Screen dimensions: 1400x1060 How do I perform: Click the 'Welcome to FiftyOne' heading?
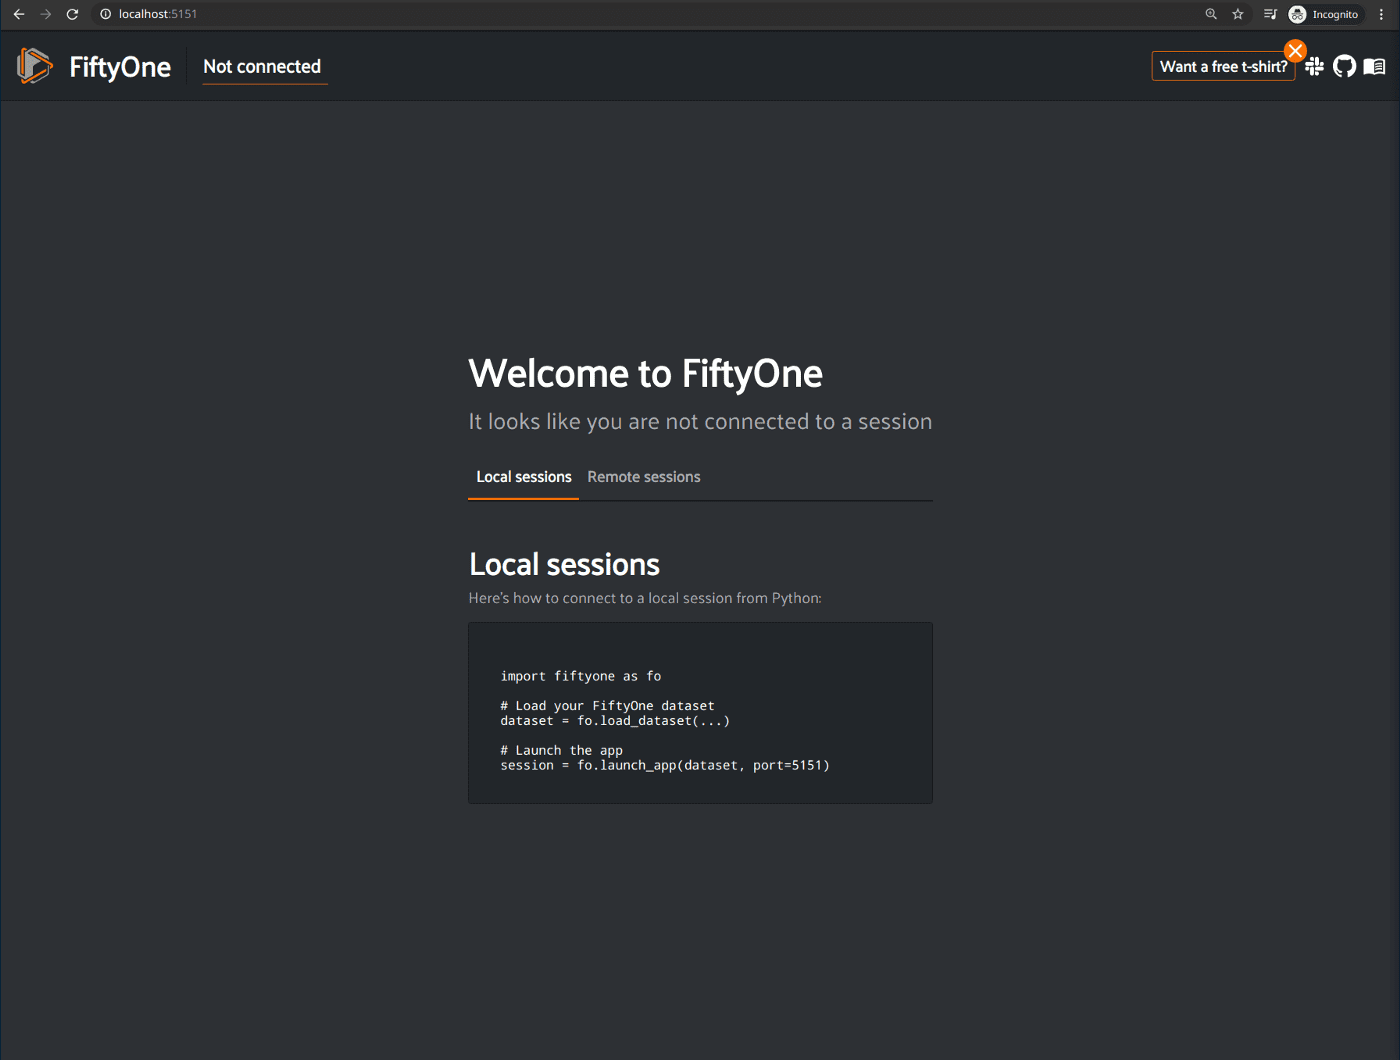click(646, 374)
